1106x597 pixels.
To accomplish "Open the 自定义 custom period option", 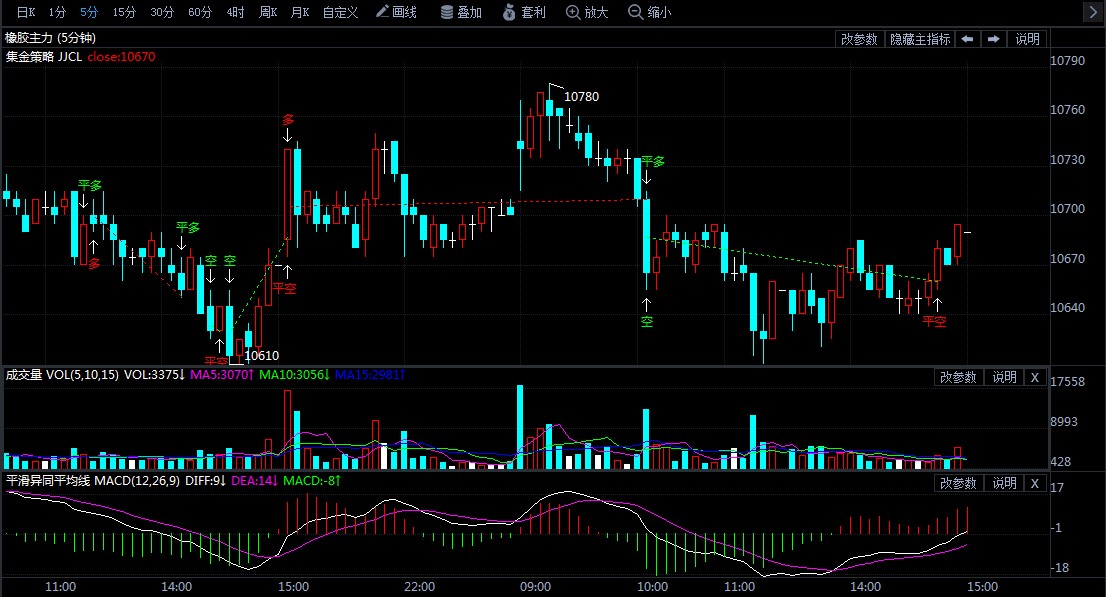I will (340, 12).
